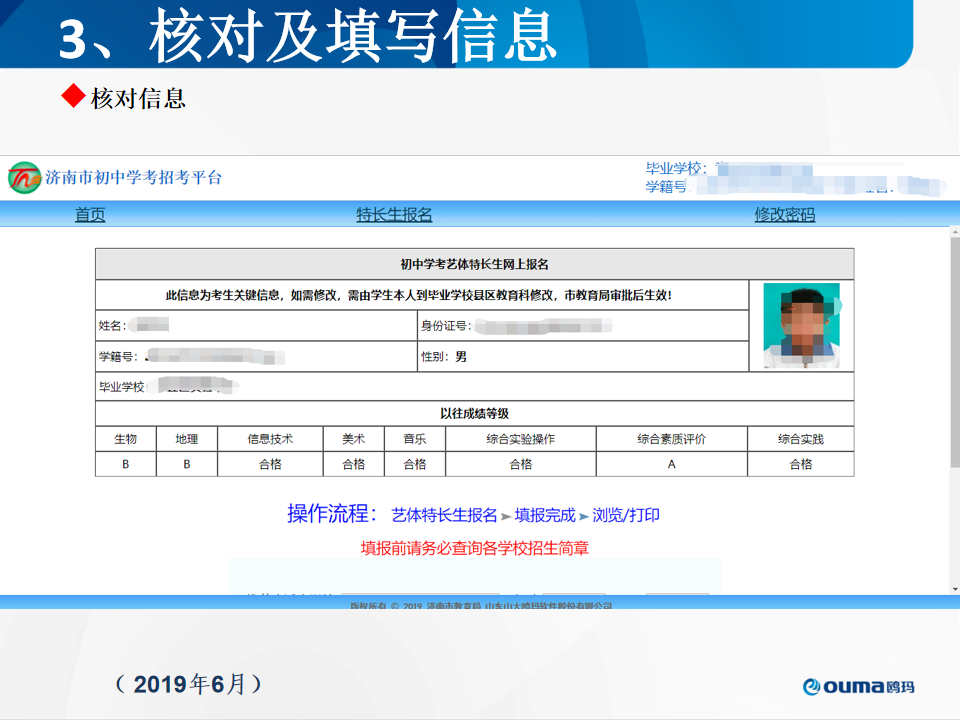This screenshot has height=720, width=960.
Task: Click the bold notice starting with 此信息为考生关键信息
Action: pyautogui.click(x=419, y=296)
